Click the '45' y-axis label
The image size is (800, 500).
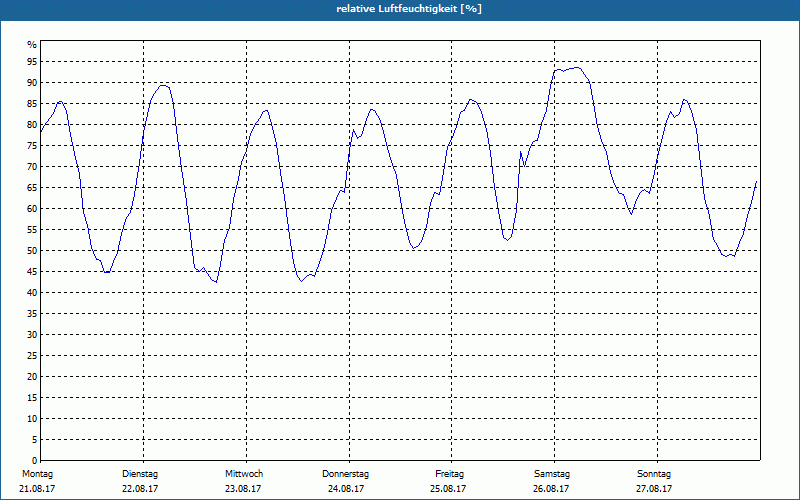(32, 271)
